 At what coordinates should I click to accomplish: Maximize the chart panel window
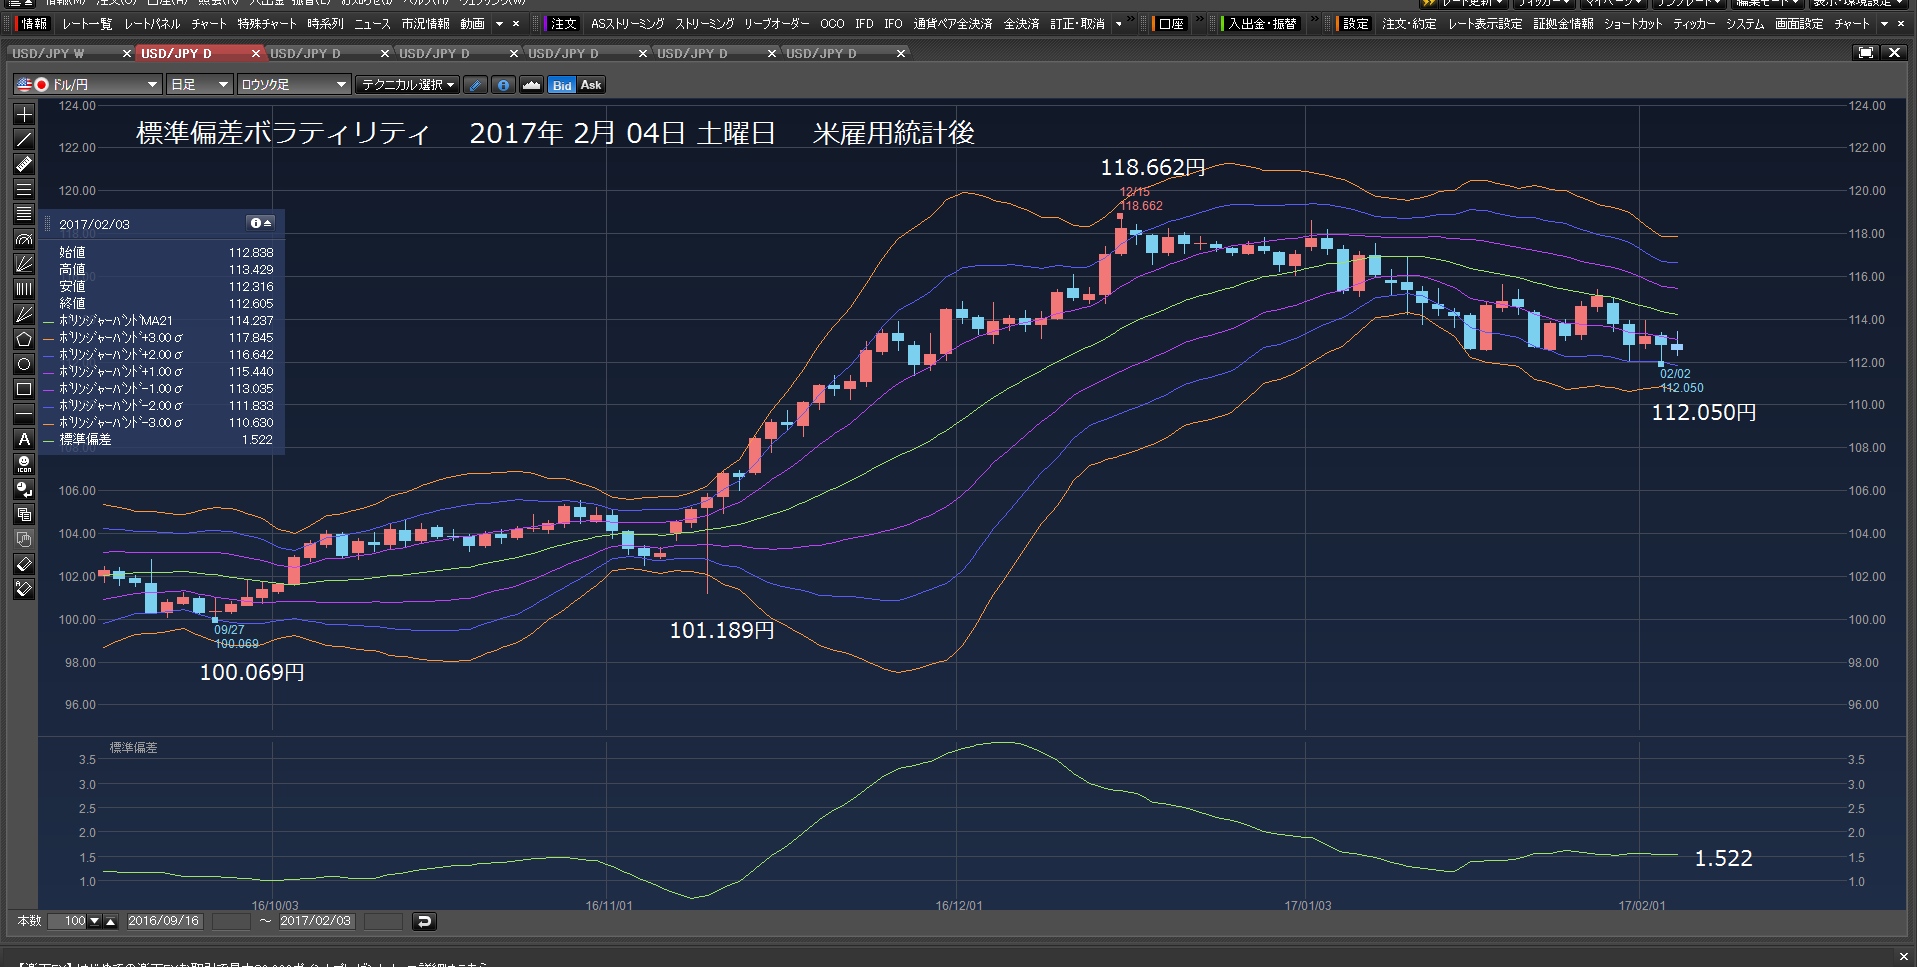(1865, 53)
